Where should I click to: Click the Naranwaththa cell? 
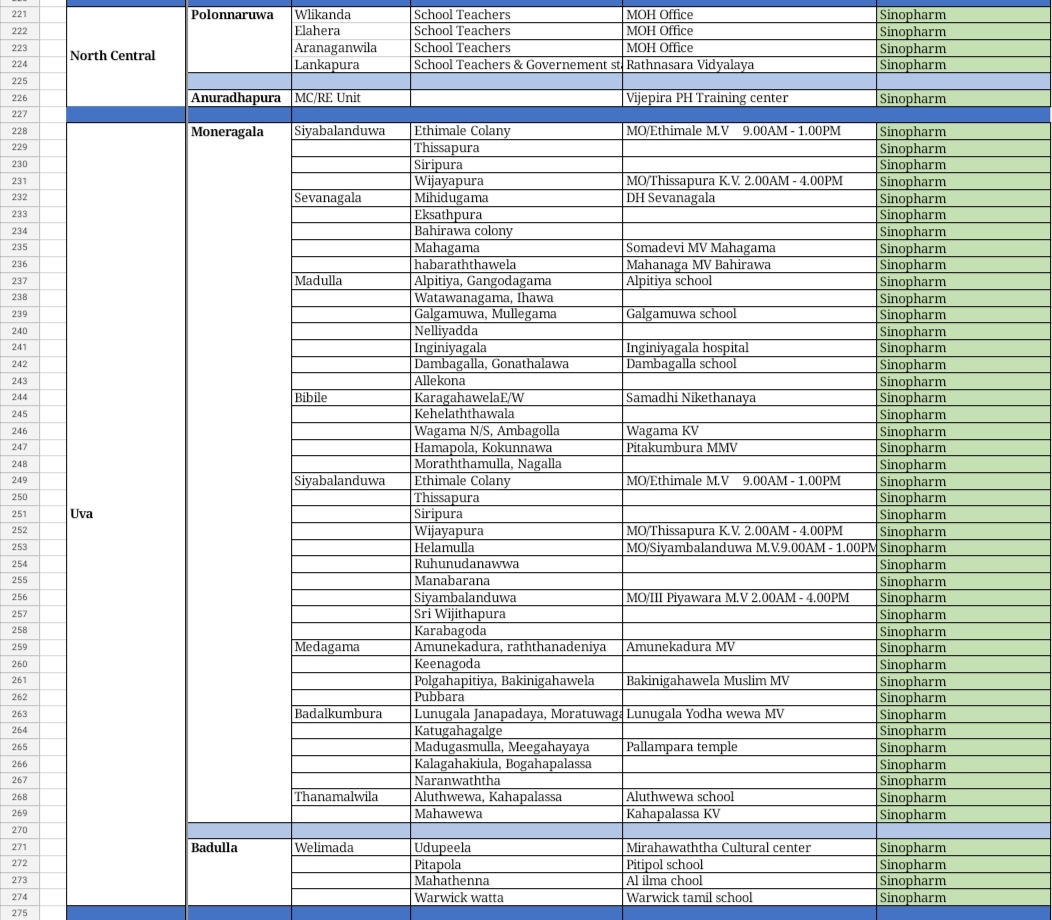pos(517,780)
